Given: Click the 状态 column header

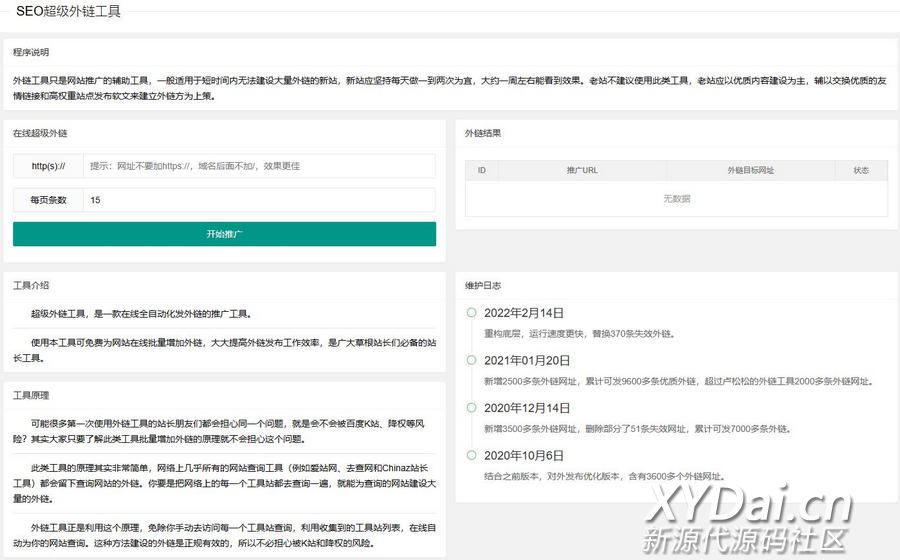Looking at the screenshot, I should click(861, 171).
